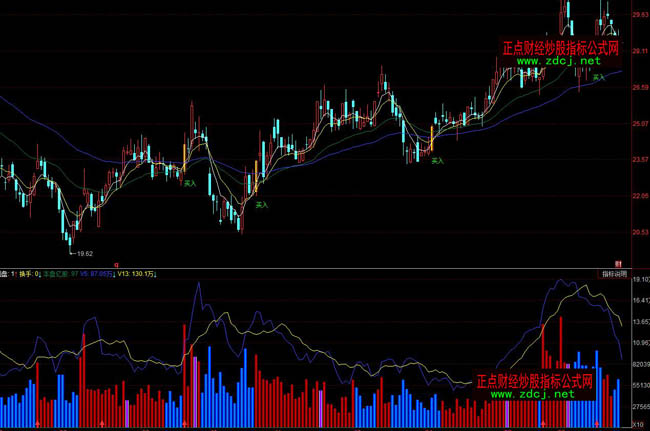
Task: Click the 指标说明 button
Action: pyautogui.click(x=612, y=273)
